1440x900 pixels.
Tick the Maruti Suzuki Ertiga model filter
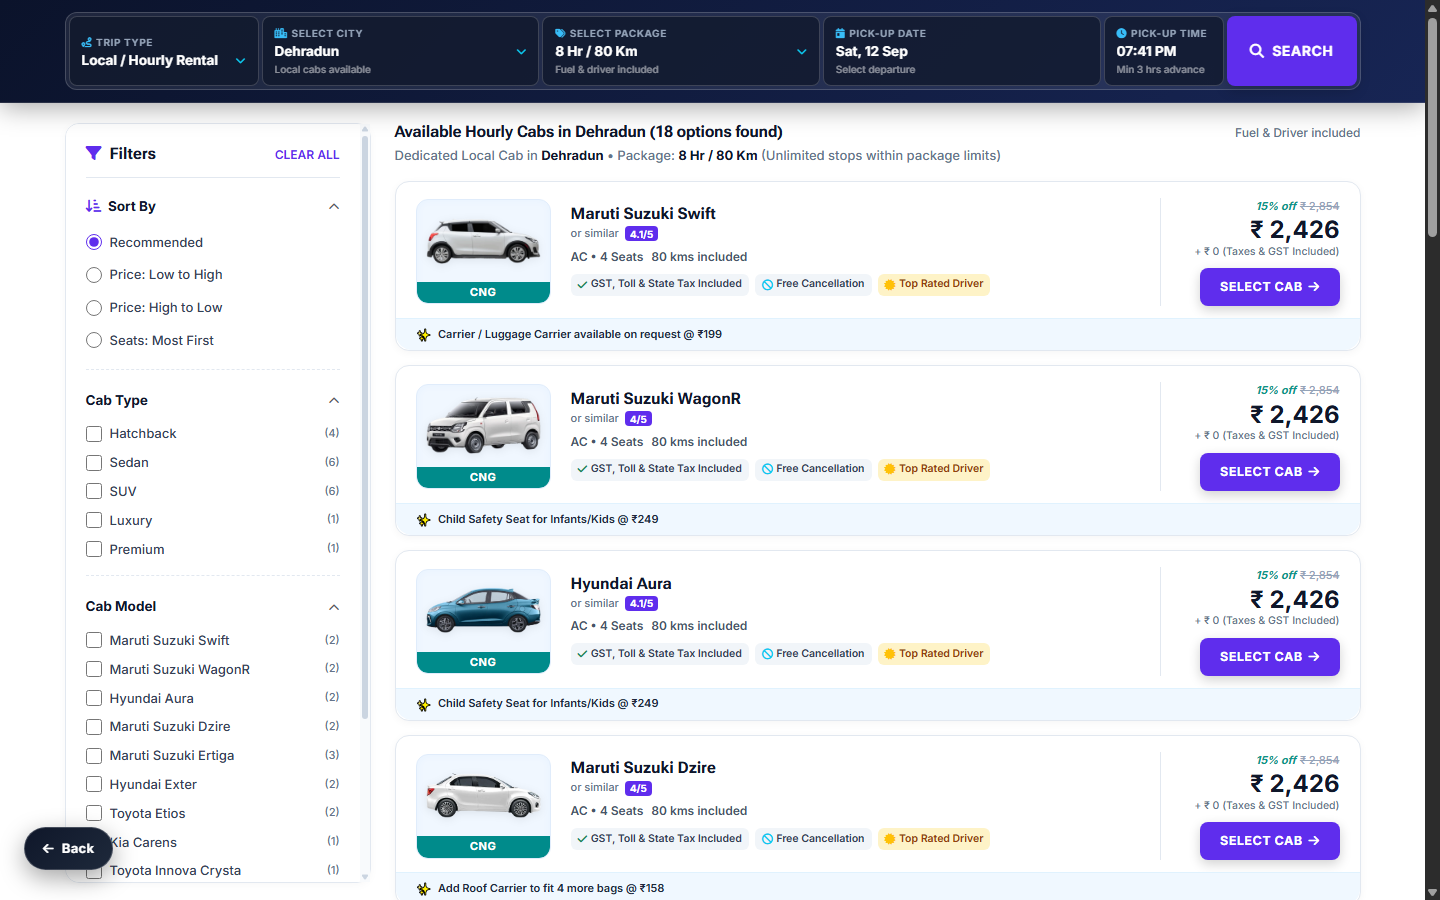click(x=94, y=756)
